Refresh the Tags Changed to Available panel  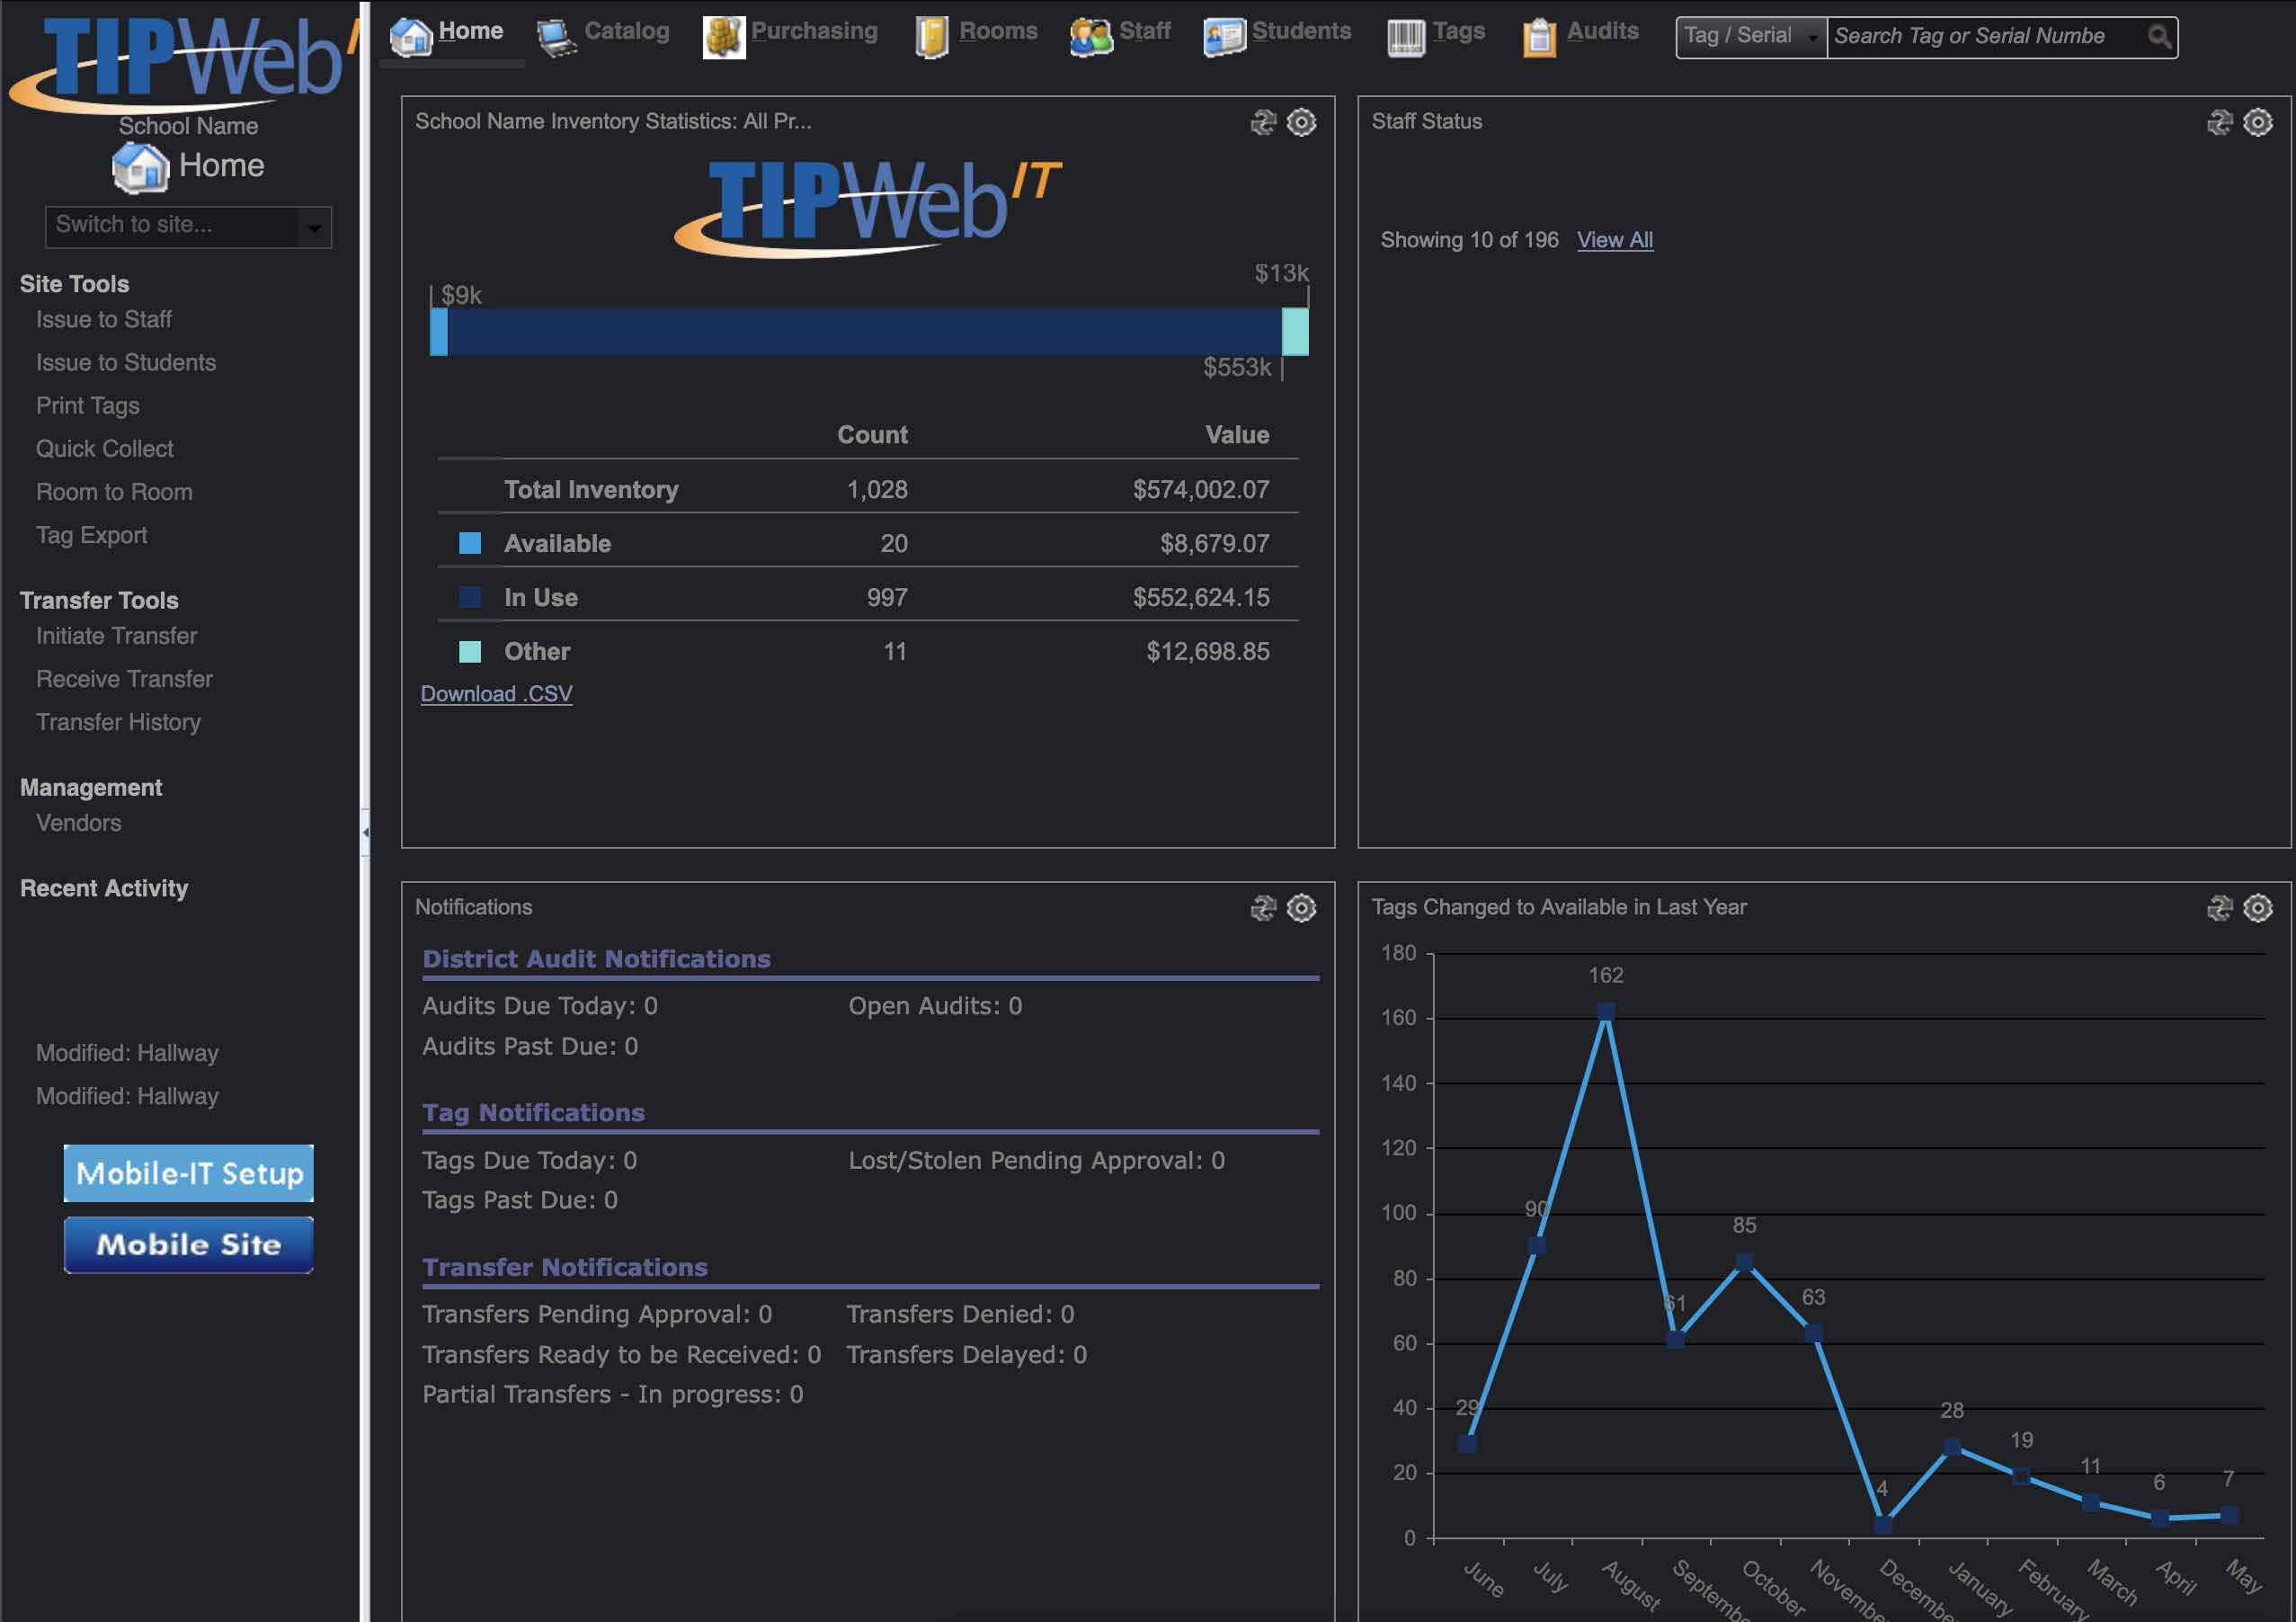2219,908
